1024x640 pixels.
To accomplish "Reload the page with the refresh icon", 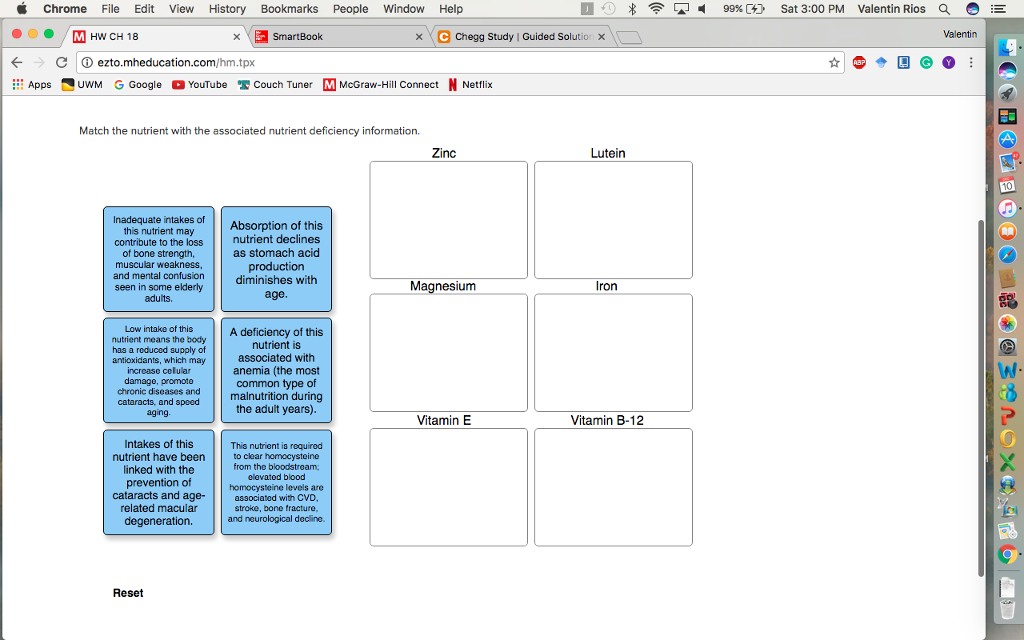I will click(61, 63).
